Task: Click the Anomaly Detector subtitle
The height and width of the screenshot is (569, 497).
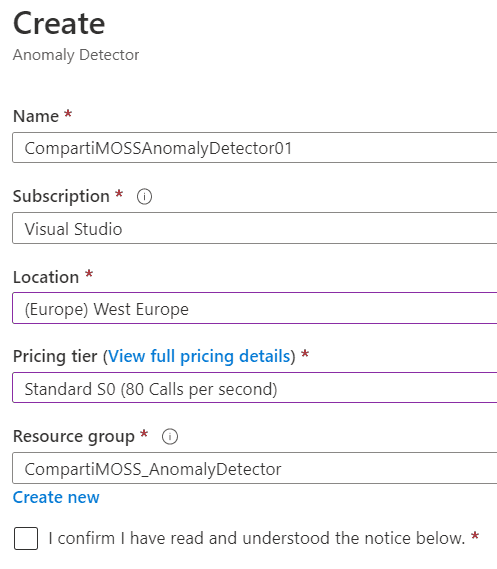Action: [x=76, y=55]
